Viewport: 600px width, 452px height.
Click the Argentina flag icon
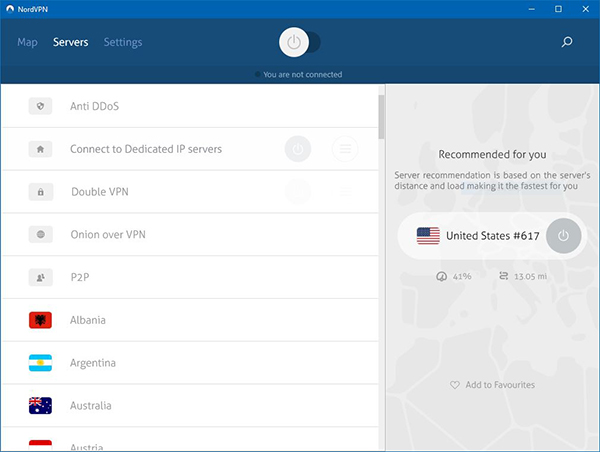(40, 363)
